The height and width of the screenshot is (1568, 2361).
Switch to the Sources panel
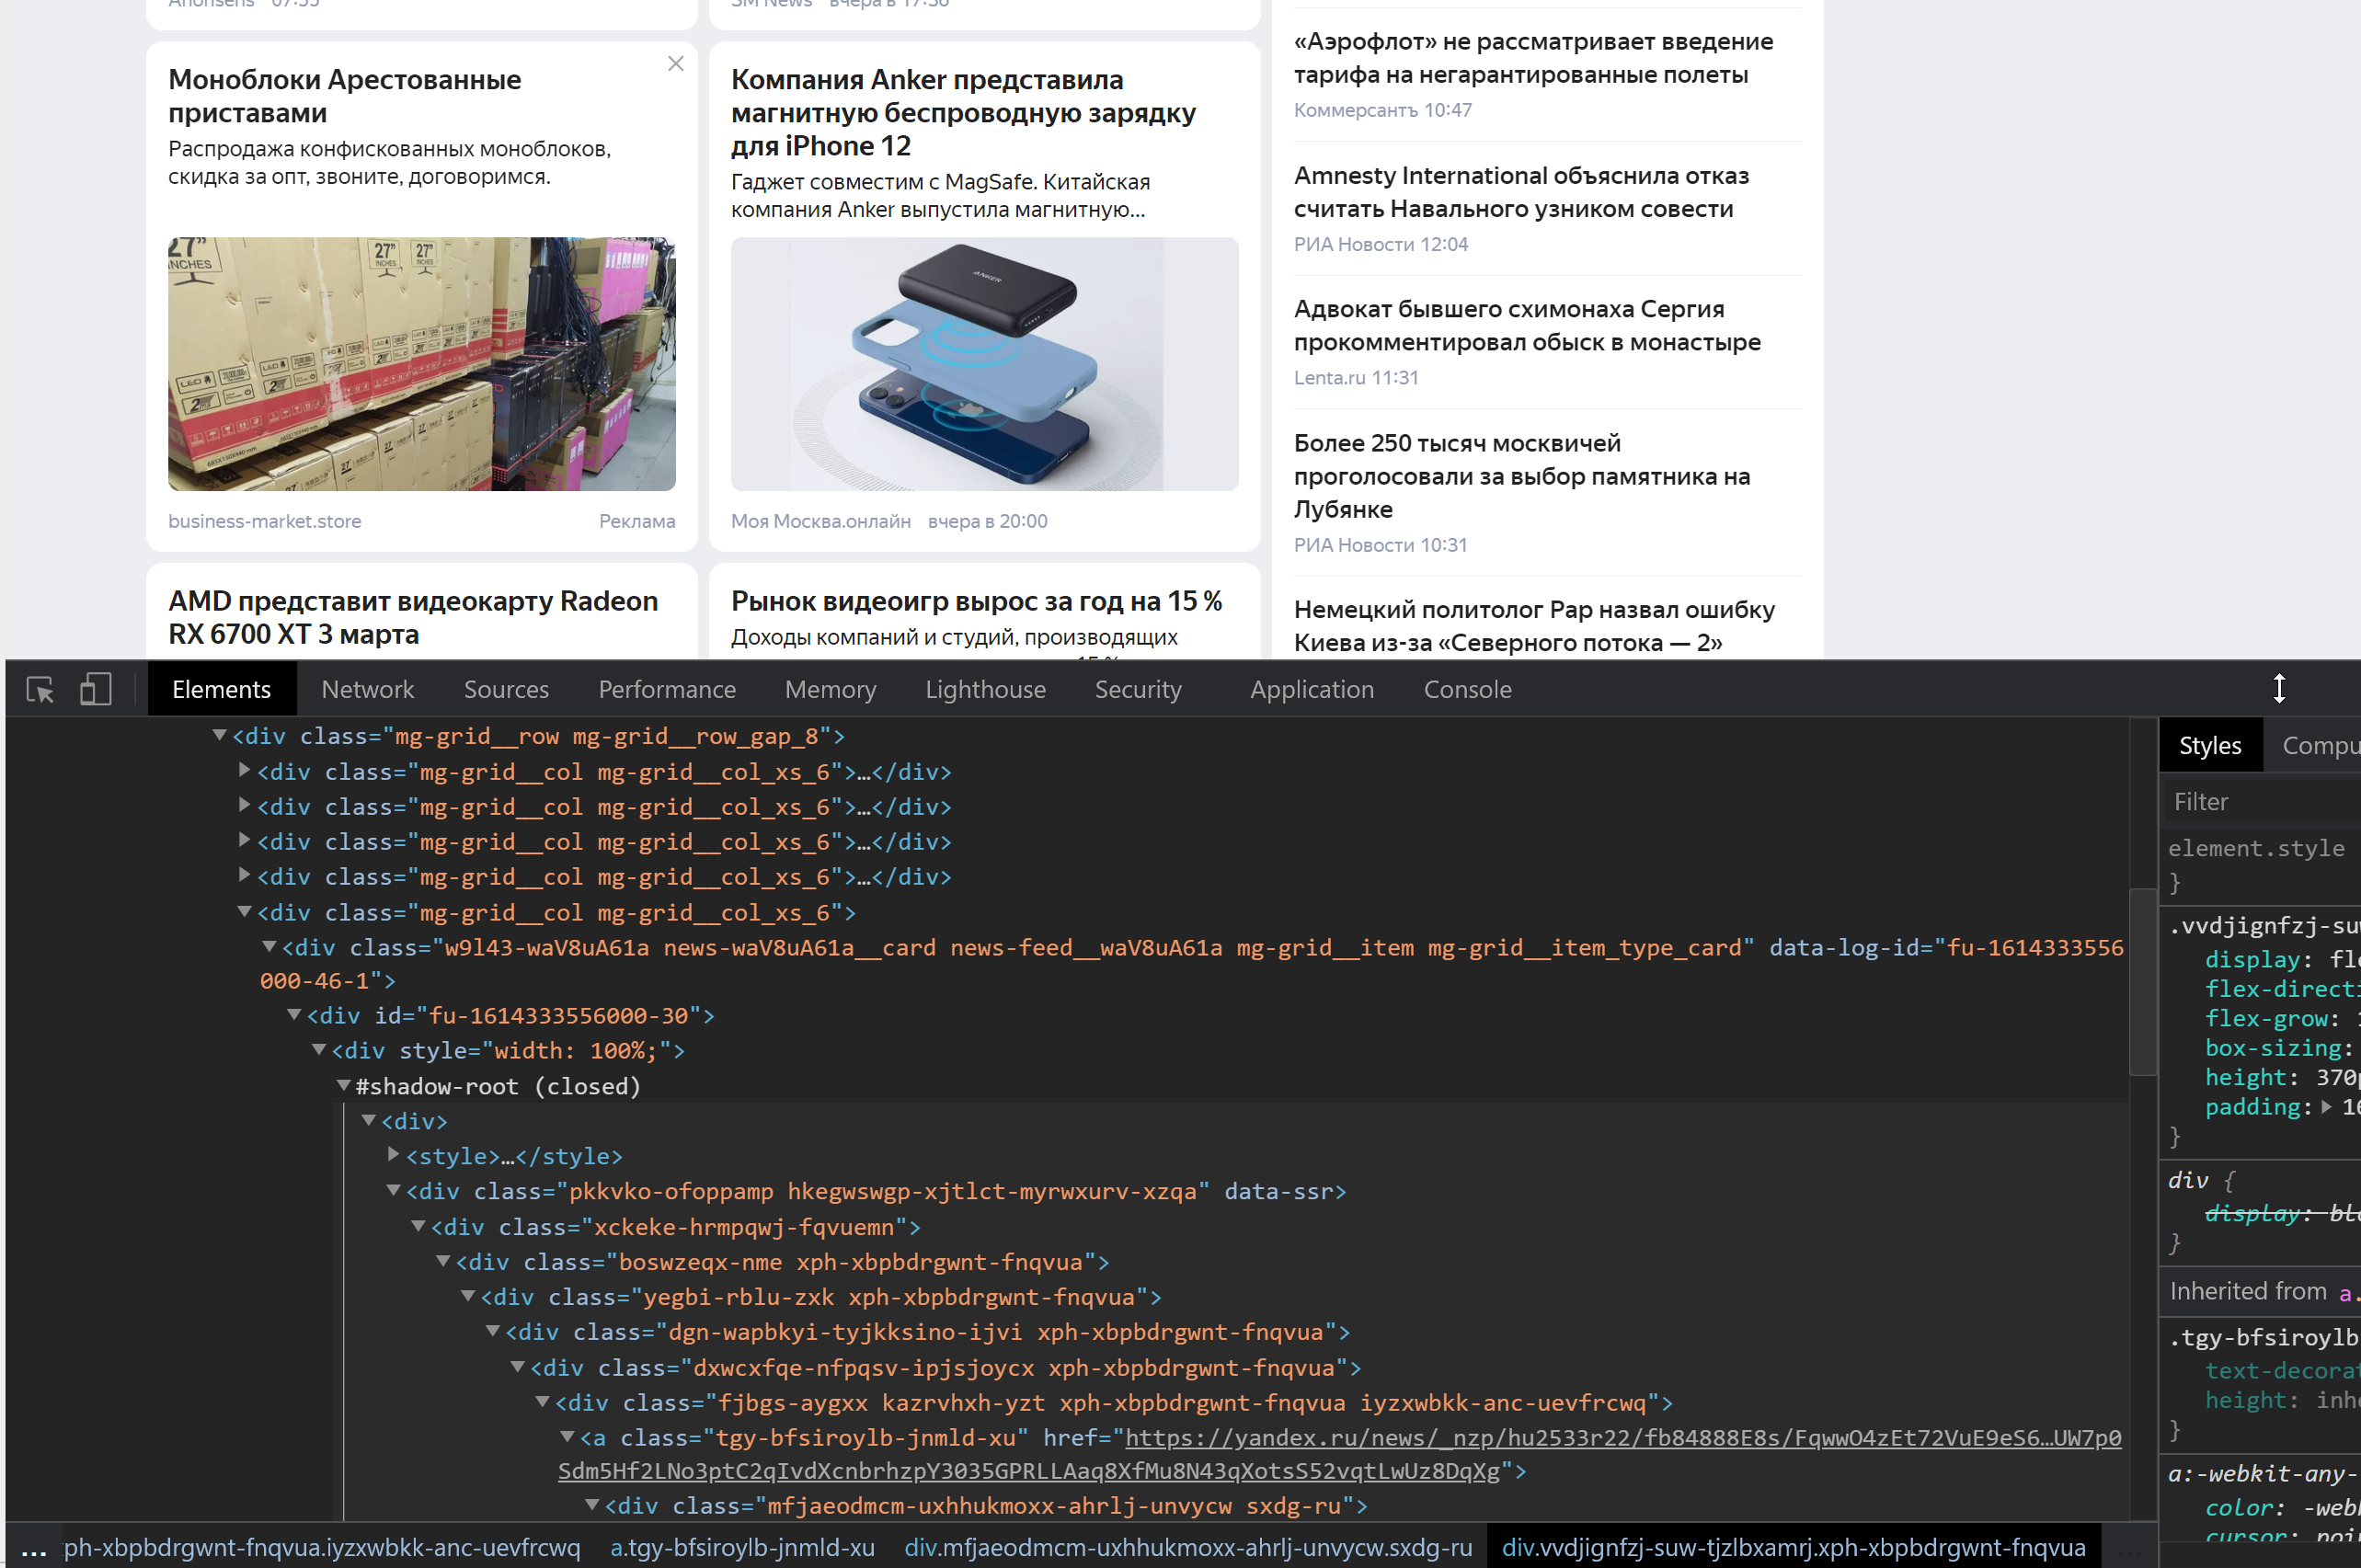coord(505,689)
